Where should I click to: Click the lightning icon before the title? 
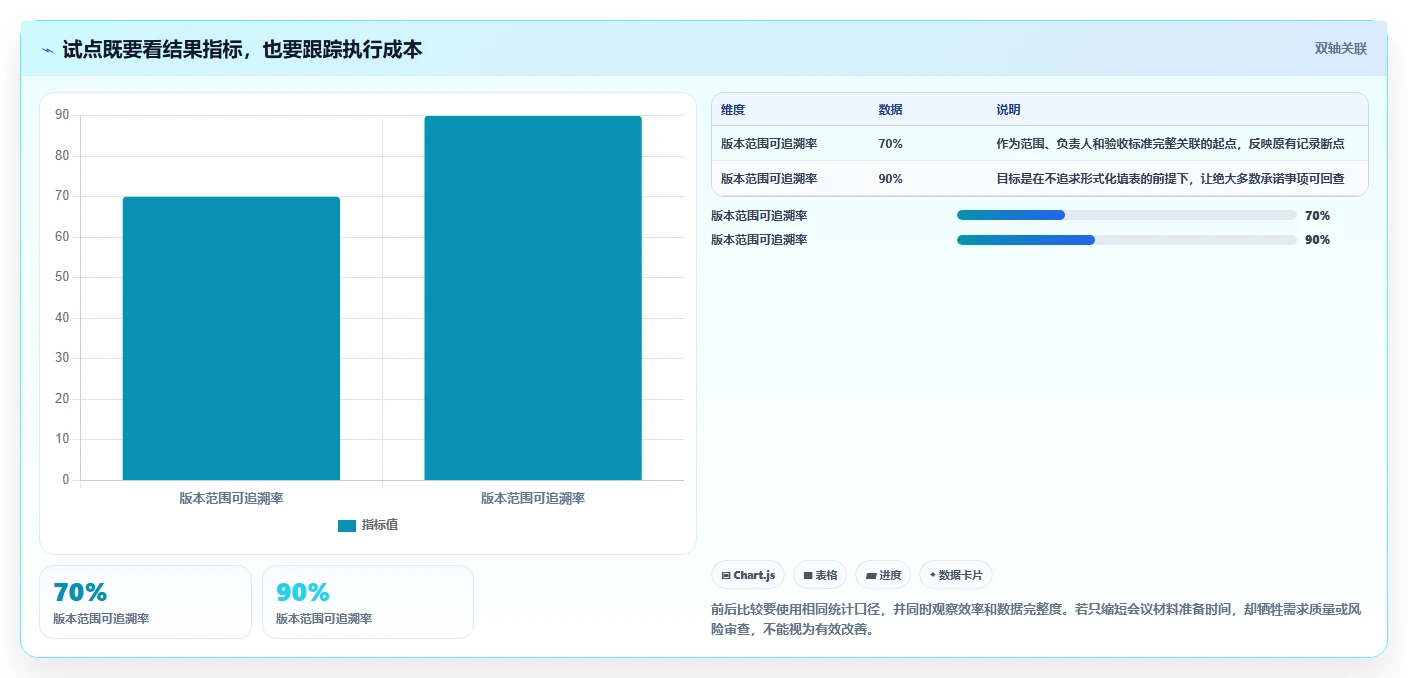[48, 49]
